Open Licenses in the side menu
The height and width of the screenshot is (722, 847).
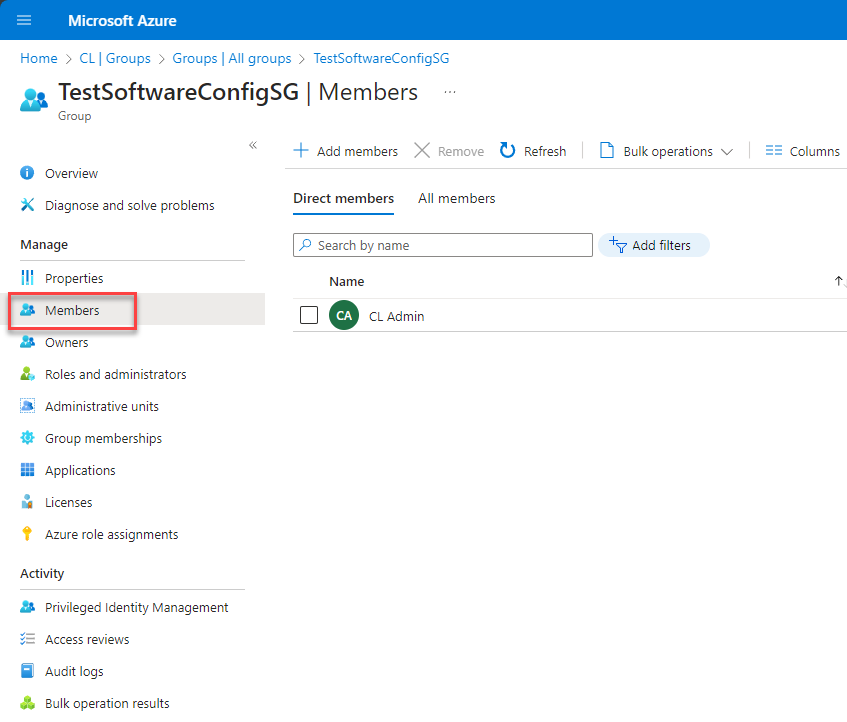pos(69,502)
